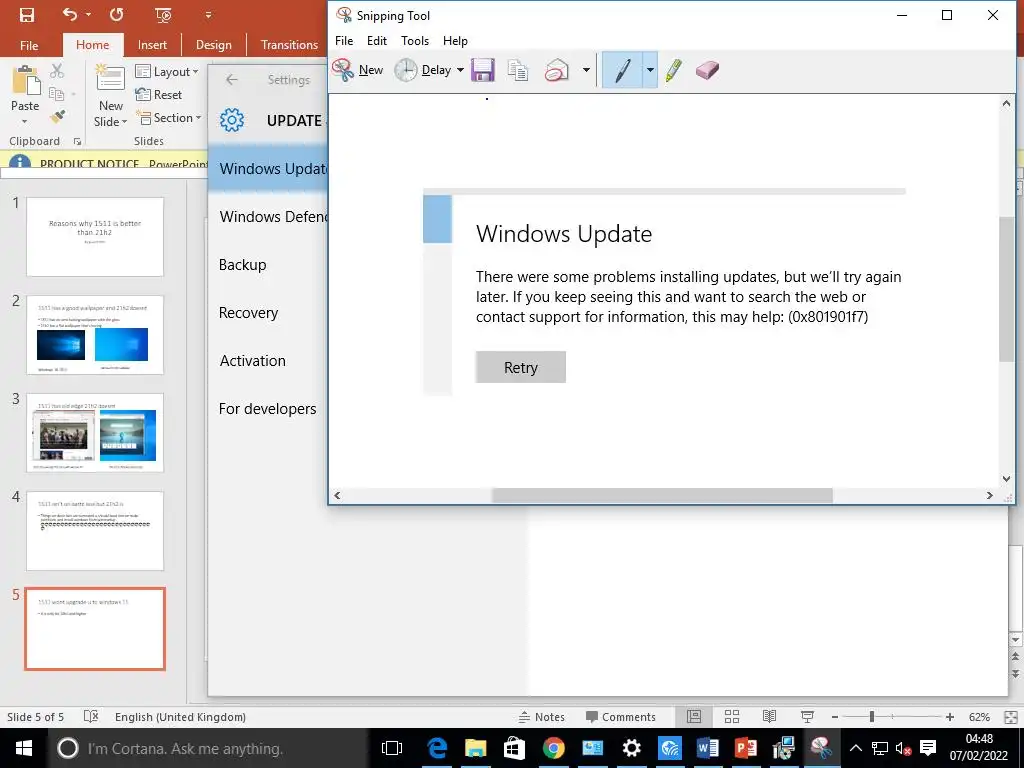Open Comments pane from status bar
Viewport: 1024px width, 768px height.
tap(620, 717)
